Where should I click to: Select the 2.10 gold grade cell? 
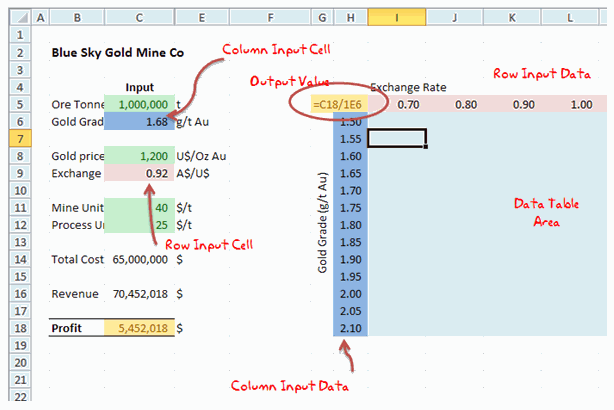click(350, 327)
